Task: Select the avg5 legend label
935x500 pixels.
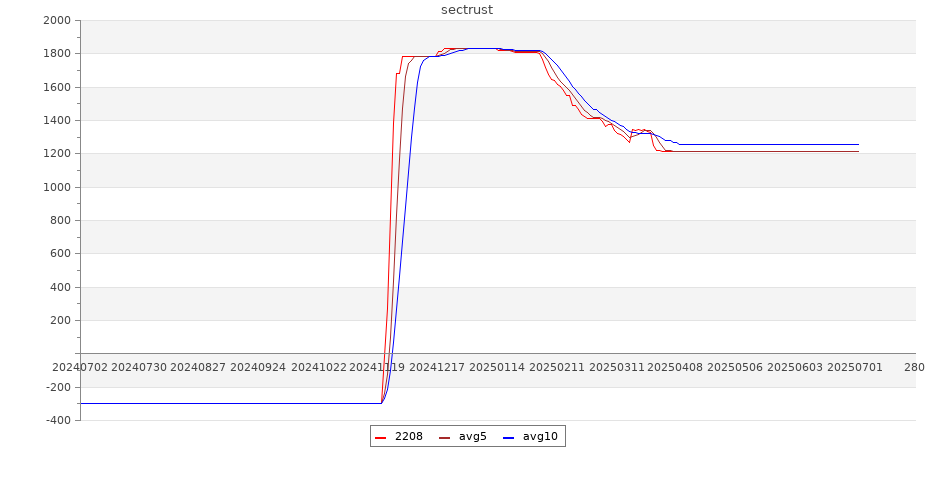Action: [472, 437]
